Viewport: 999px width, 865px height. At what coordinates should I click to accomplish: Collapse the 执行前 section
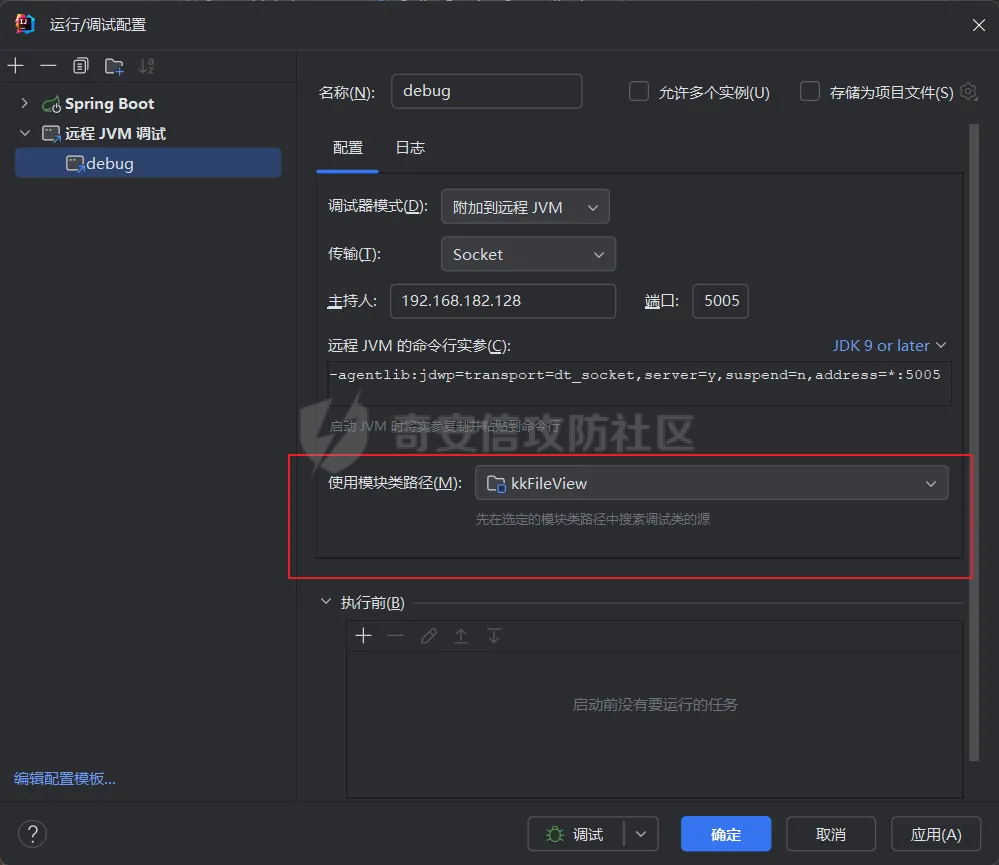pos(325,602)
